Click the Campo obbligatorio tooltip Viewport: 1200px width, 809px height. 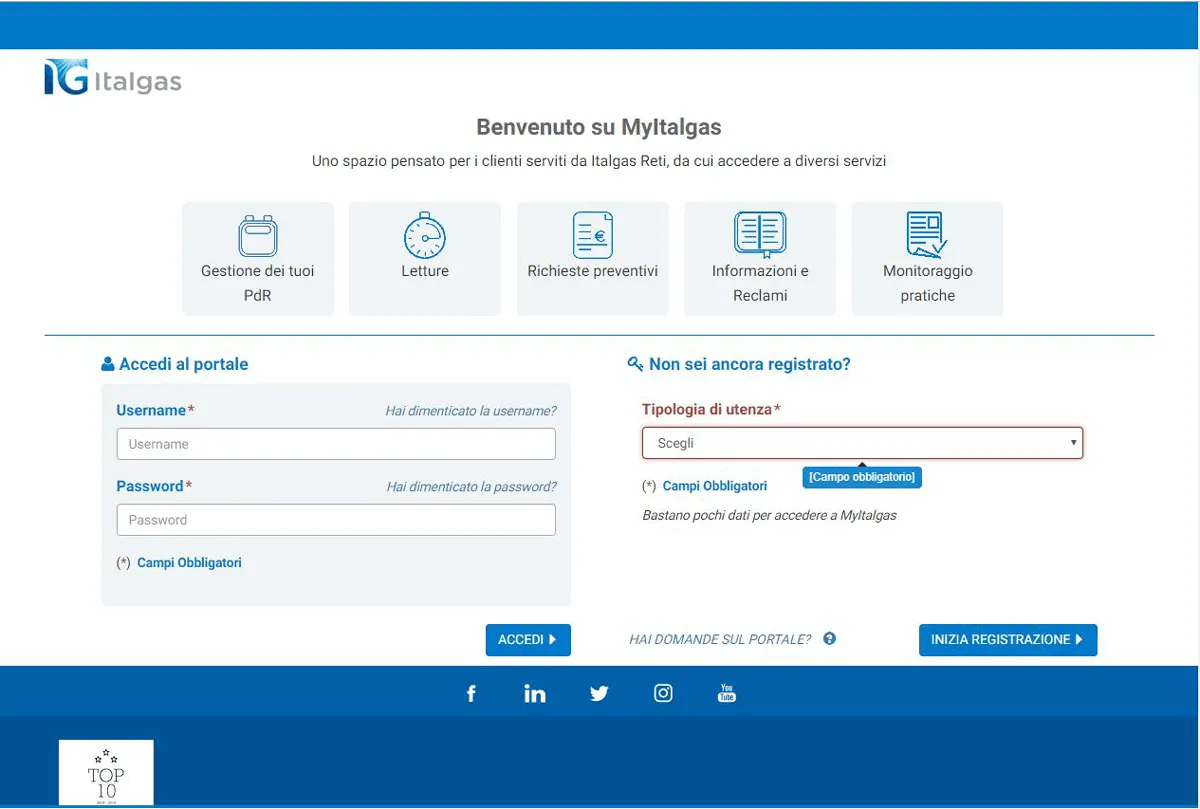862,477
